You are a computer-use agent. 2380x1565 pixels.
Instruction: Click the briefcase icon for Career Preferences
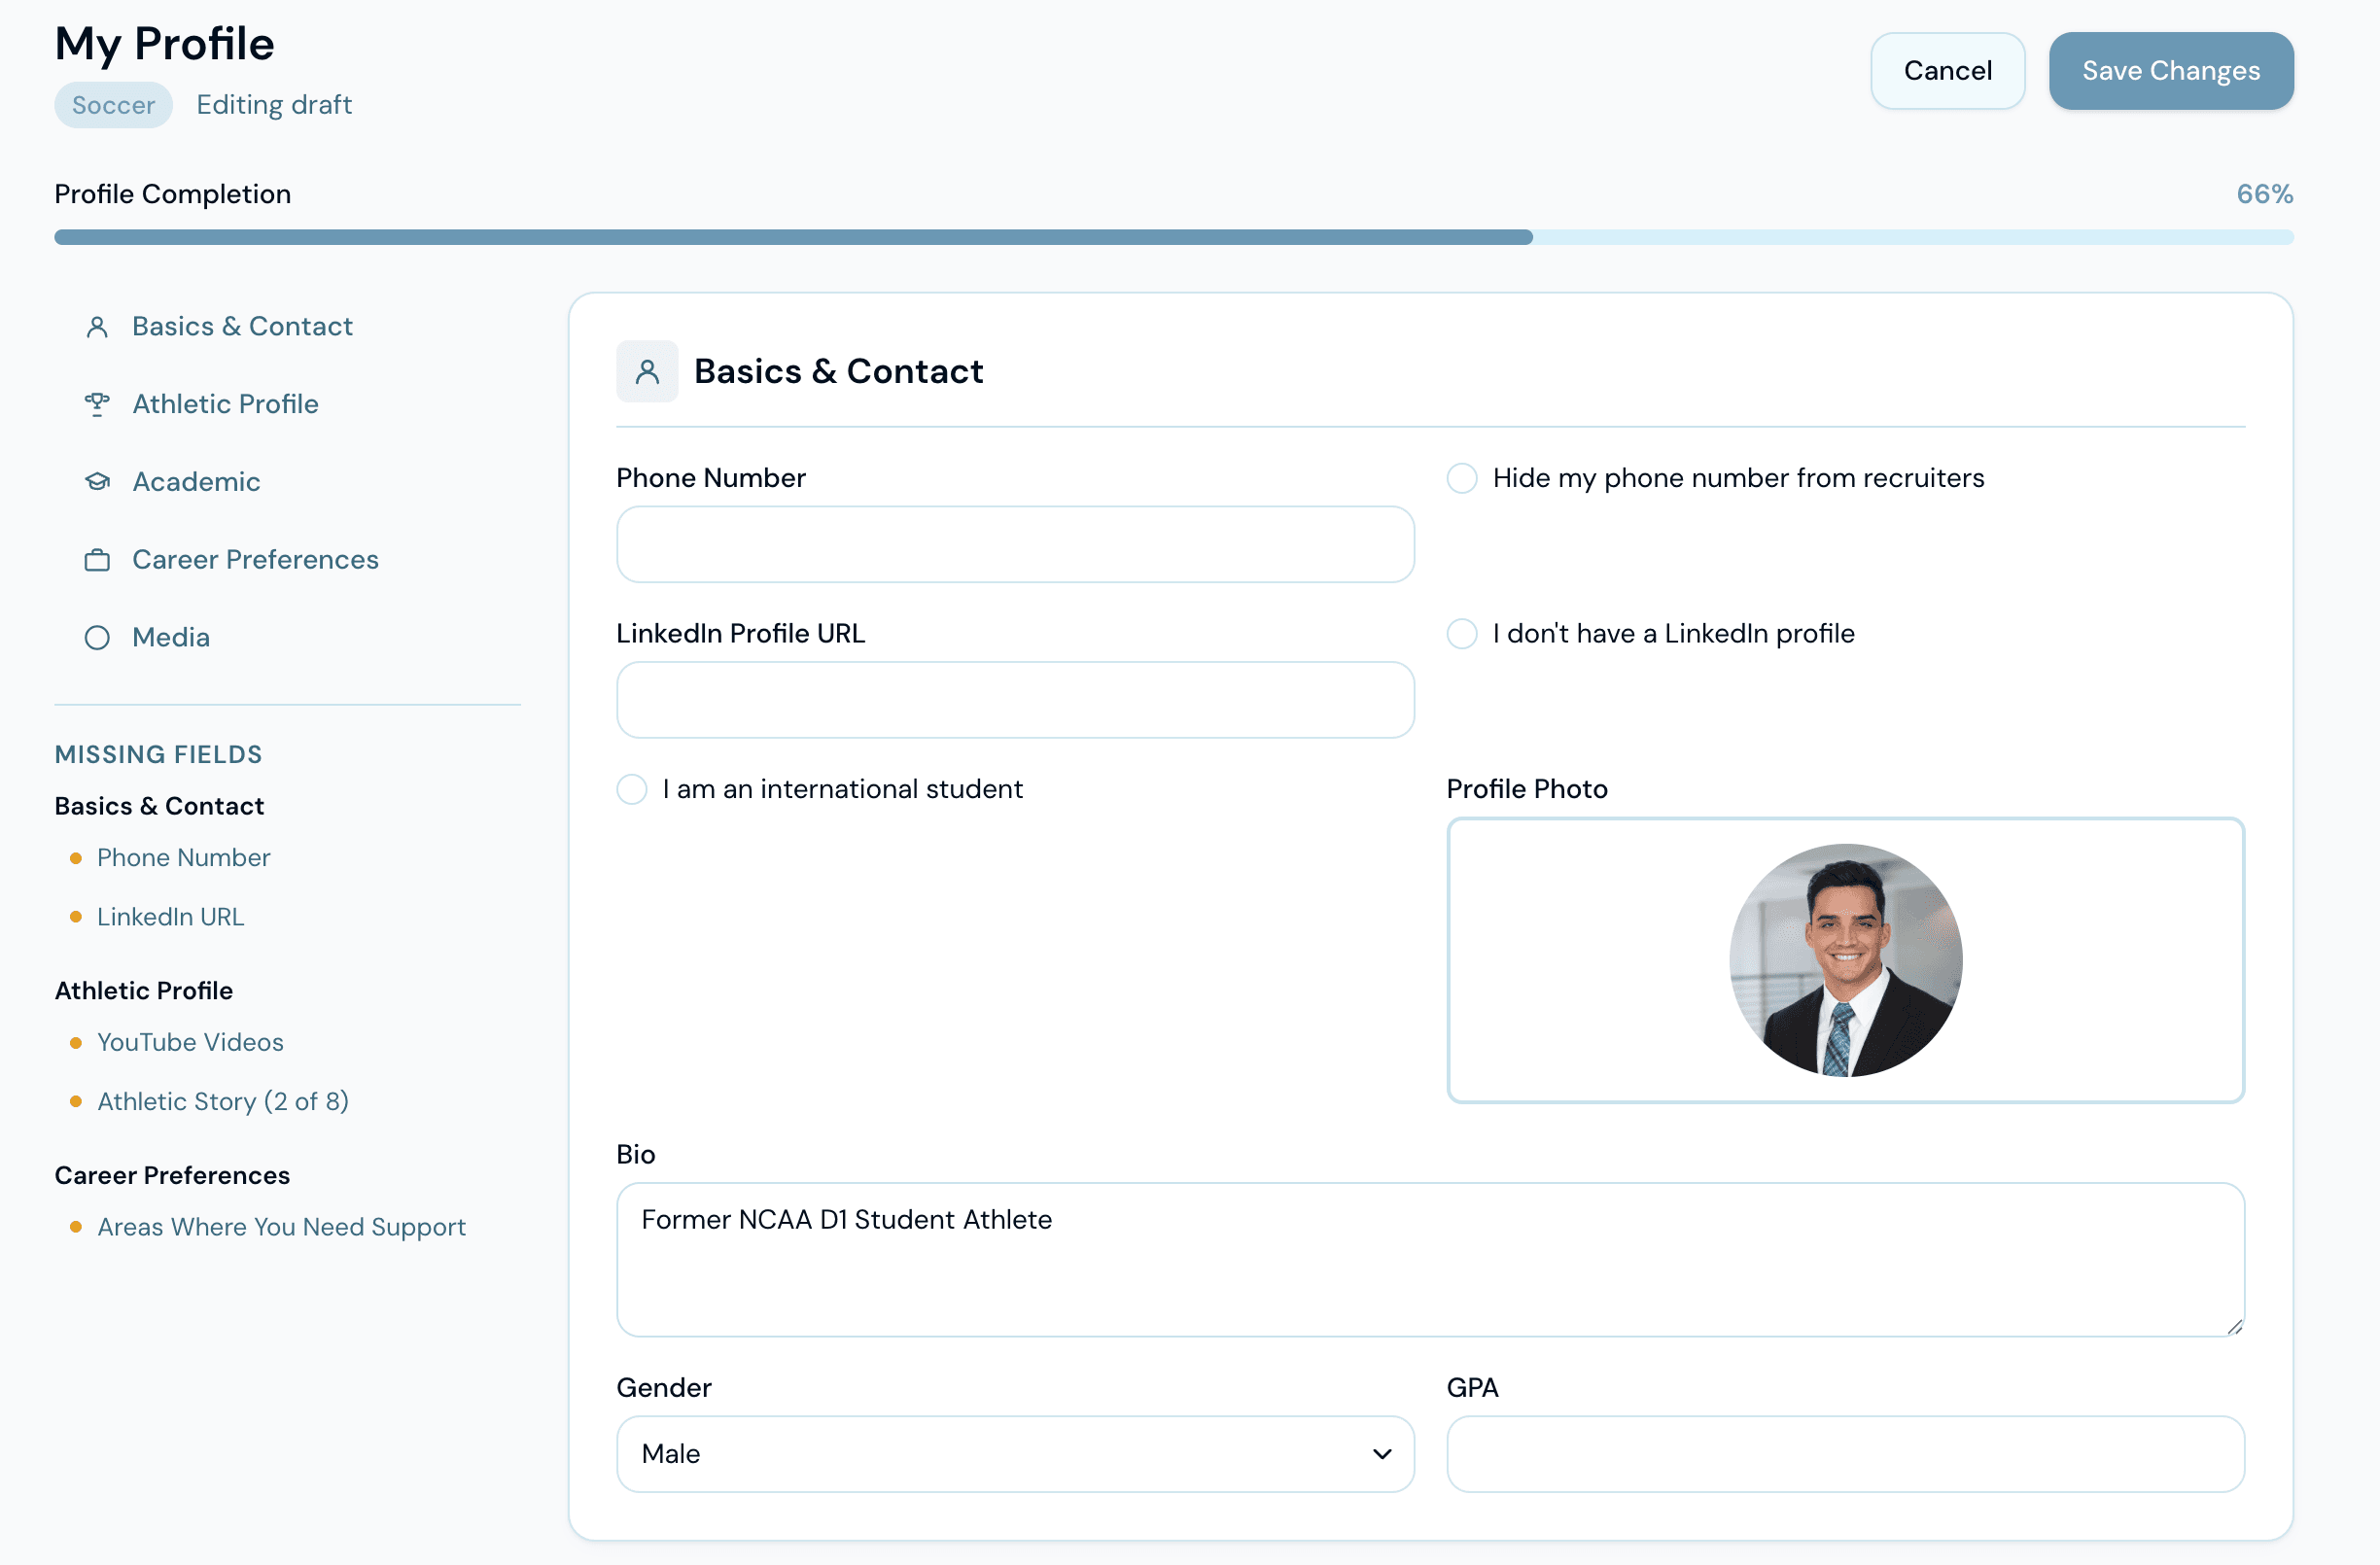pyautogui.click(x=97, y=560)
